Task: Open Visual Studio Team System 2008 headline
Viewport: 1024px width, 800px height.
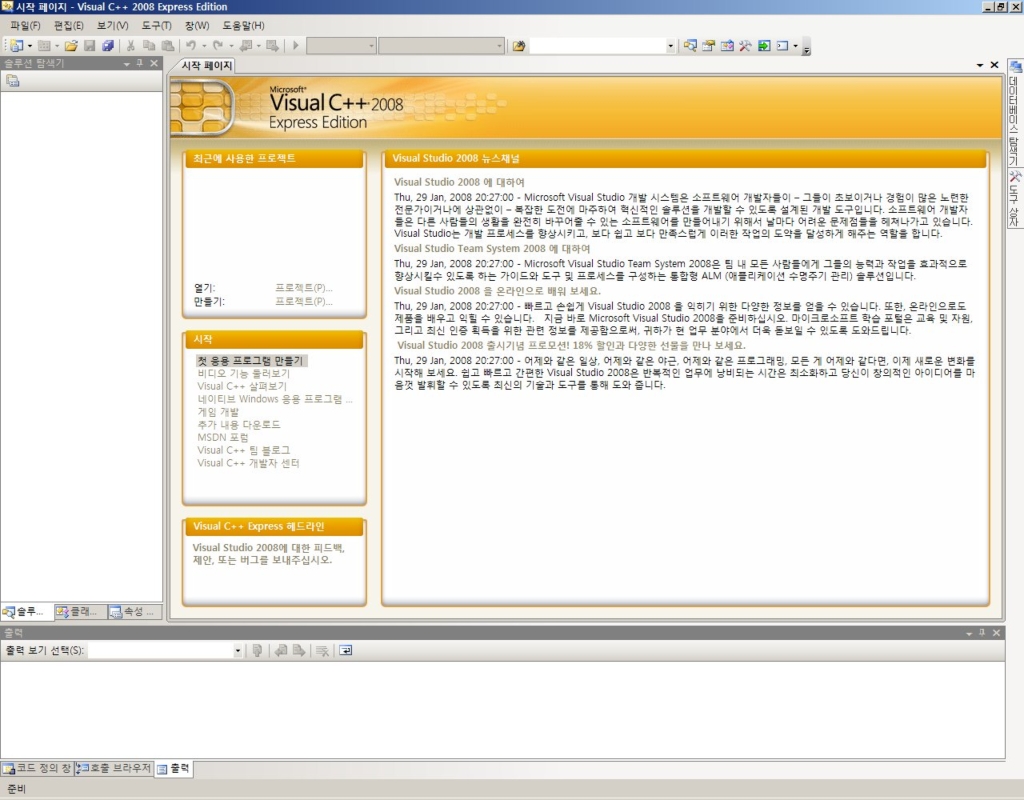Action: [x=492, y=248]
